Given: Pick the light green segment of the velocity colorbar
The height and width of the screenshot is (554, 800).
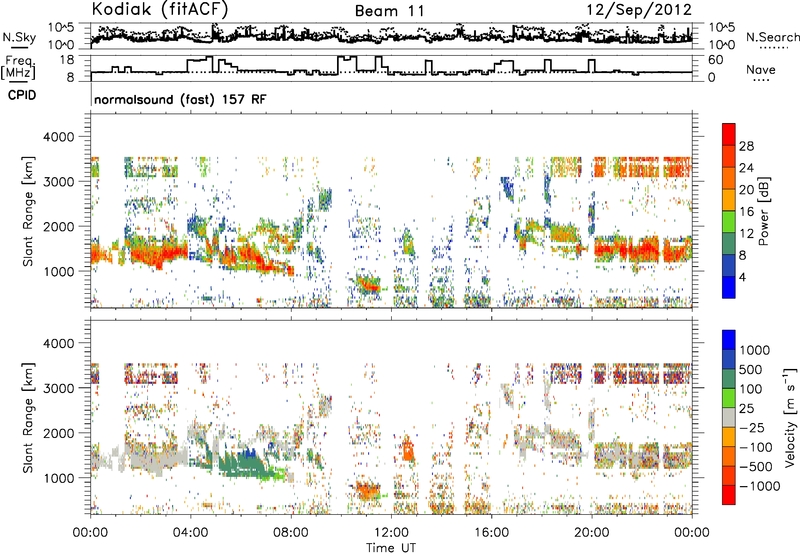Looking at the screenshot, I should (x=729, y=398).
